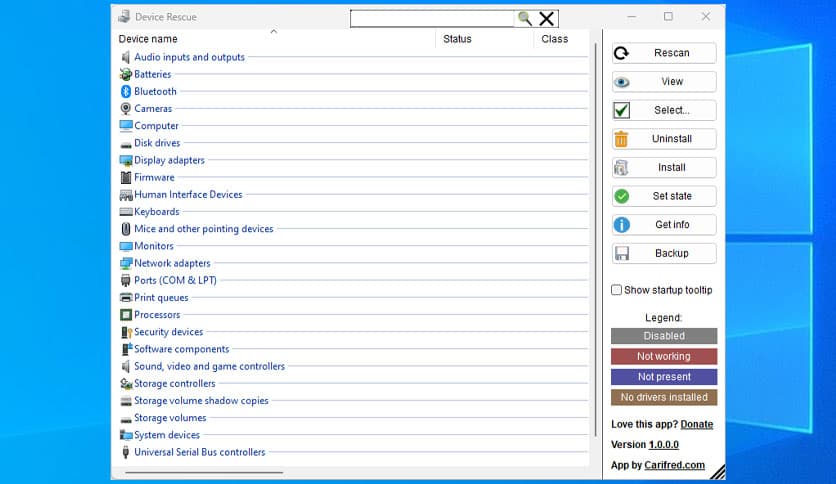Viewport: 836px width, 484px height.
Task: Click the Device Rescue title bar app icon
Action: 124,17
